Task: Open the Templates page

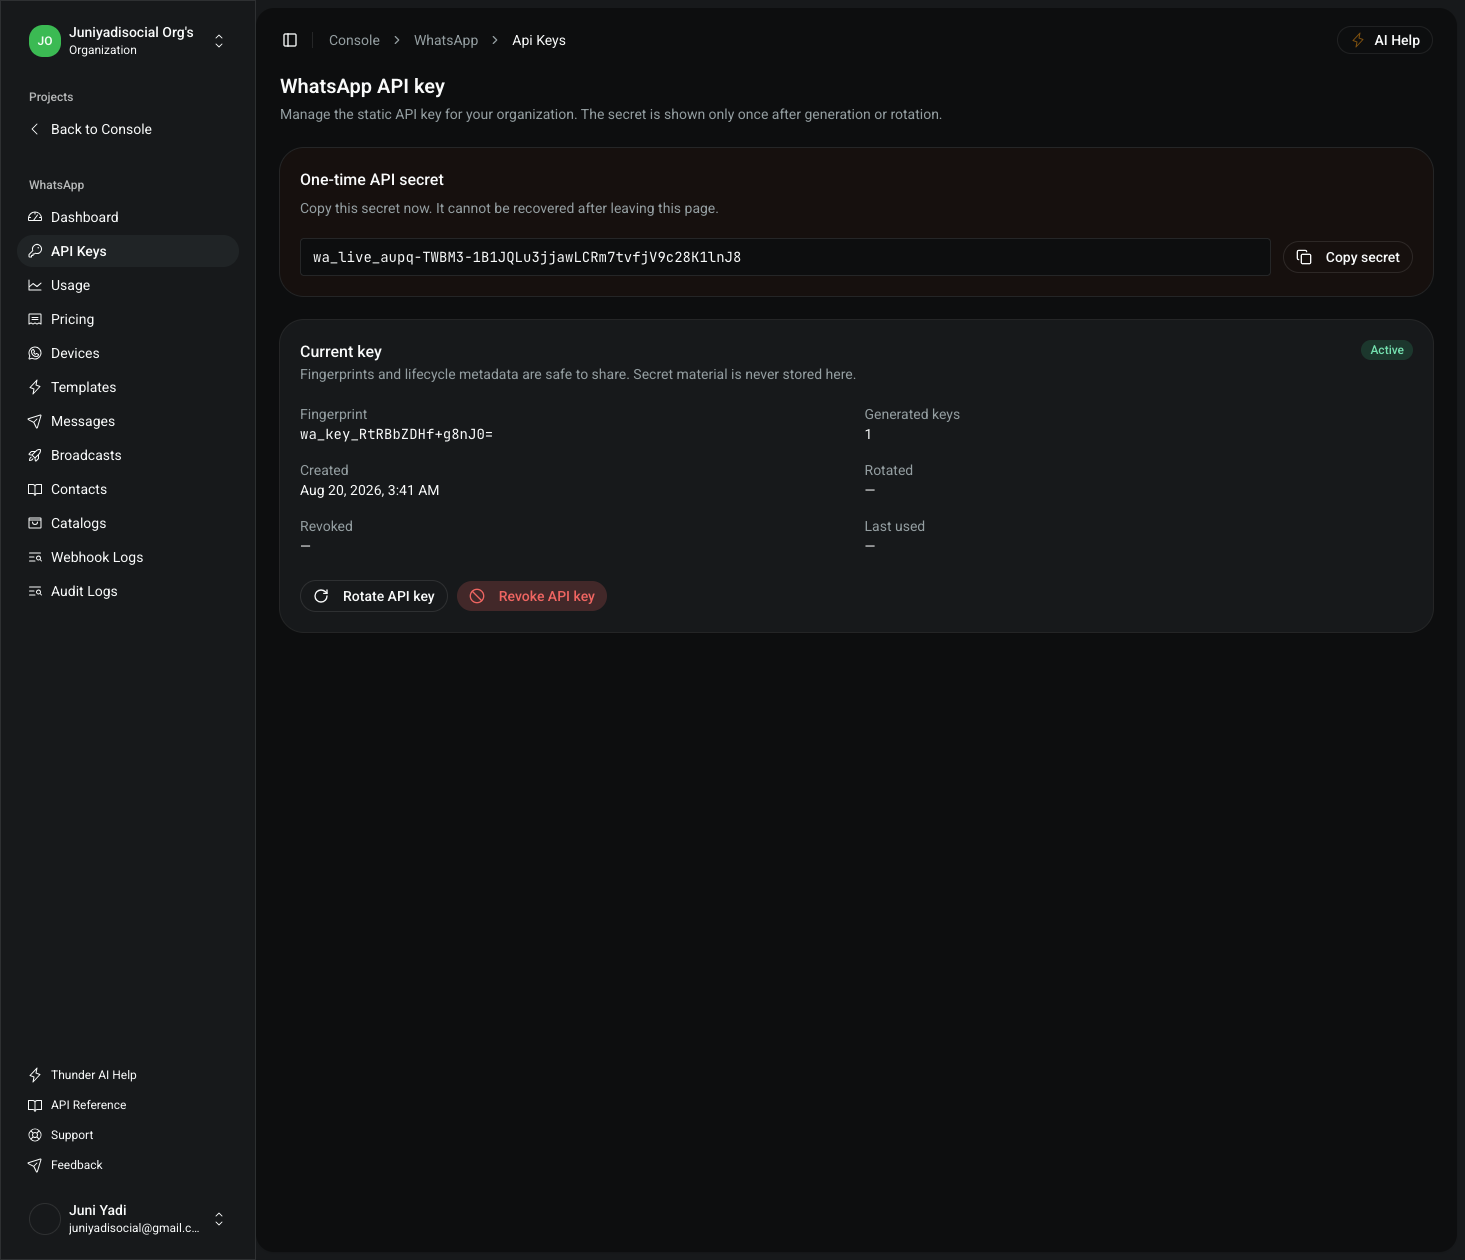Action: [x=128, y=387]
